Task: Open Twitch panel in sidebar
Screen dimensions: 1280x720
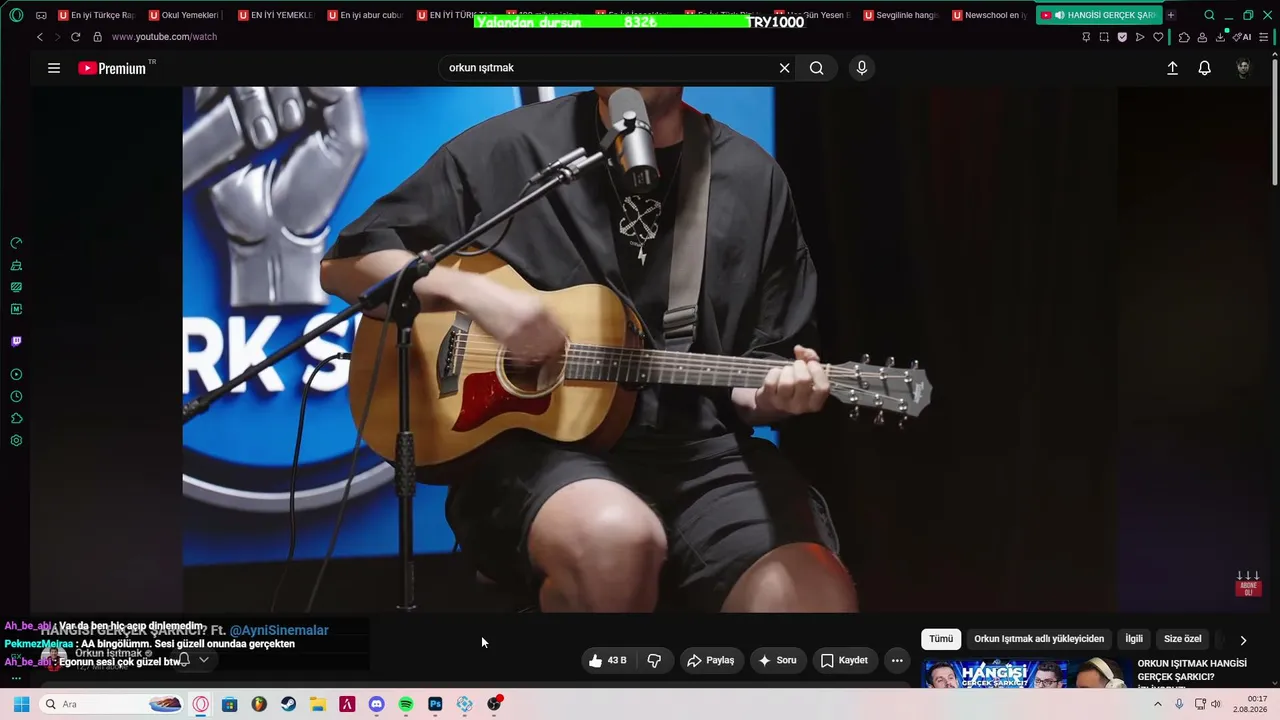Action: (16, 341)
